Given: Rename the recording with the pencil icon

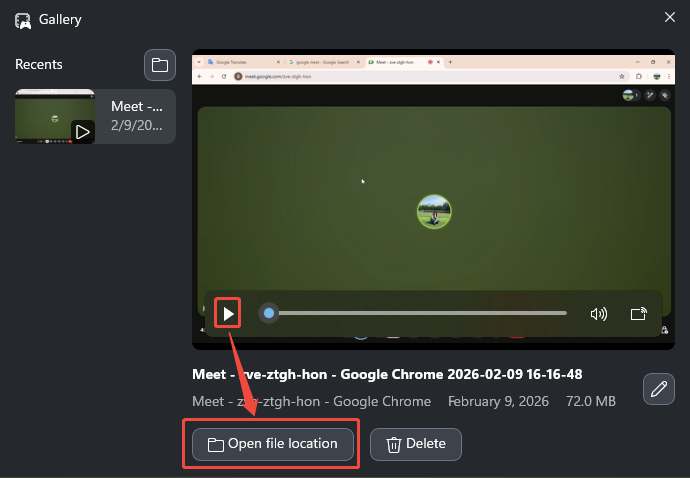Looking at the screenshot, I should click(x=658, y=389).
